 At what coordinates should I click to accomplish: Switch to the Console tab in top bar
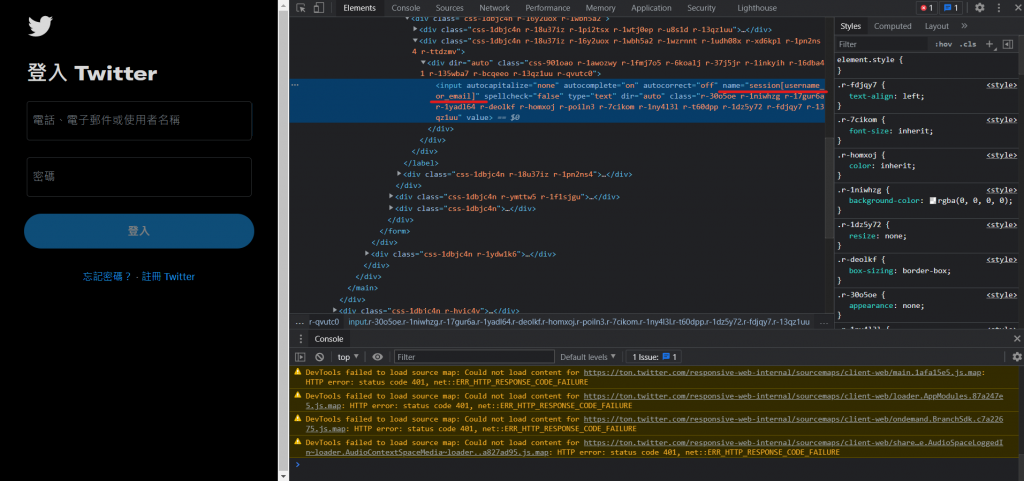point(406,8)
